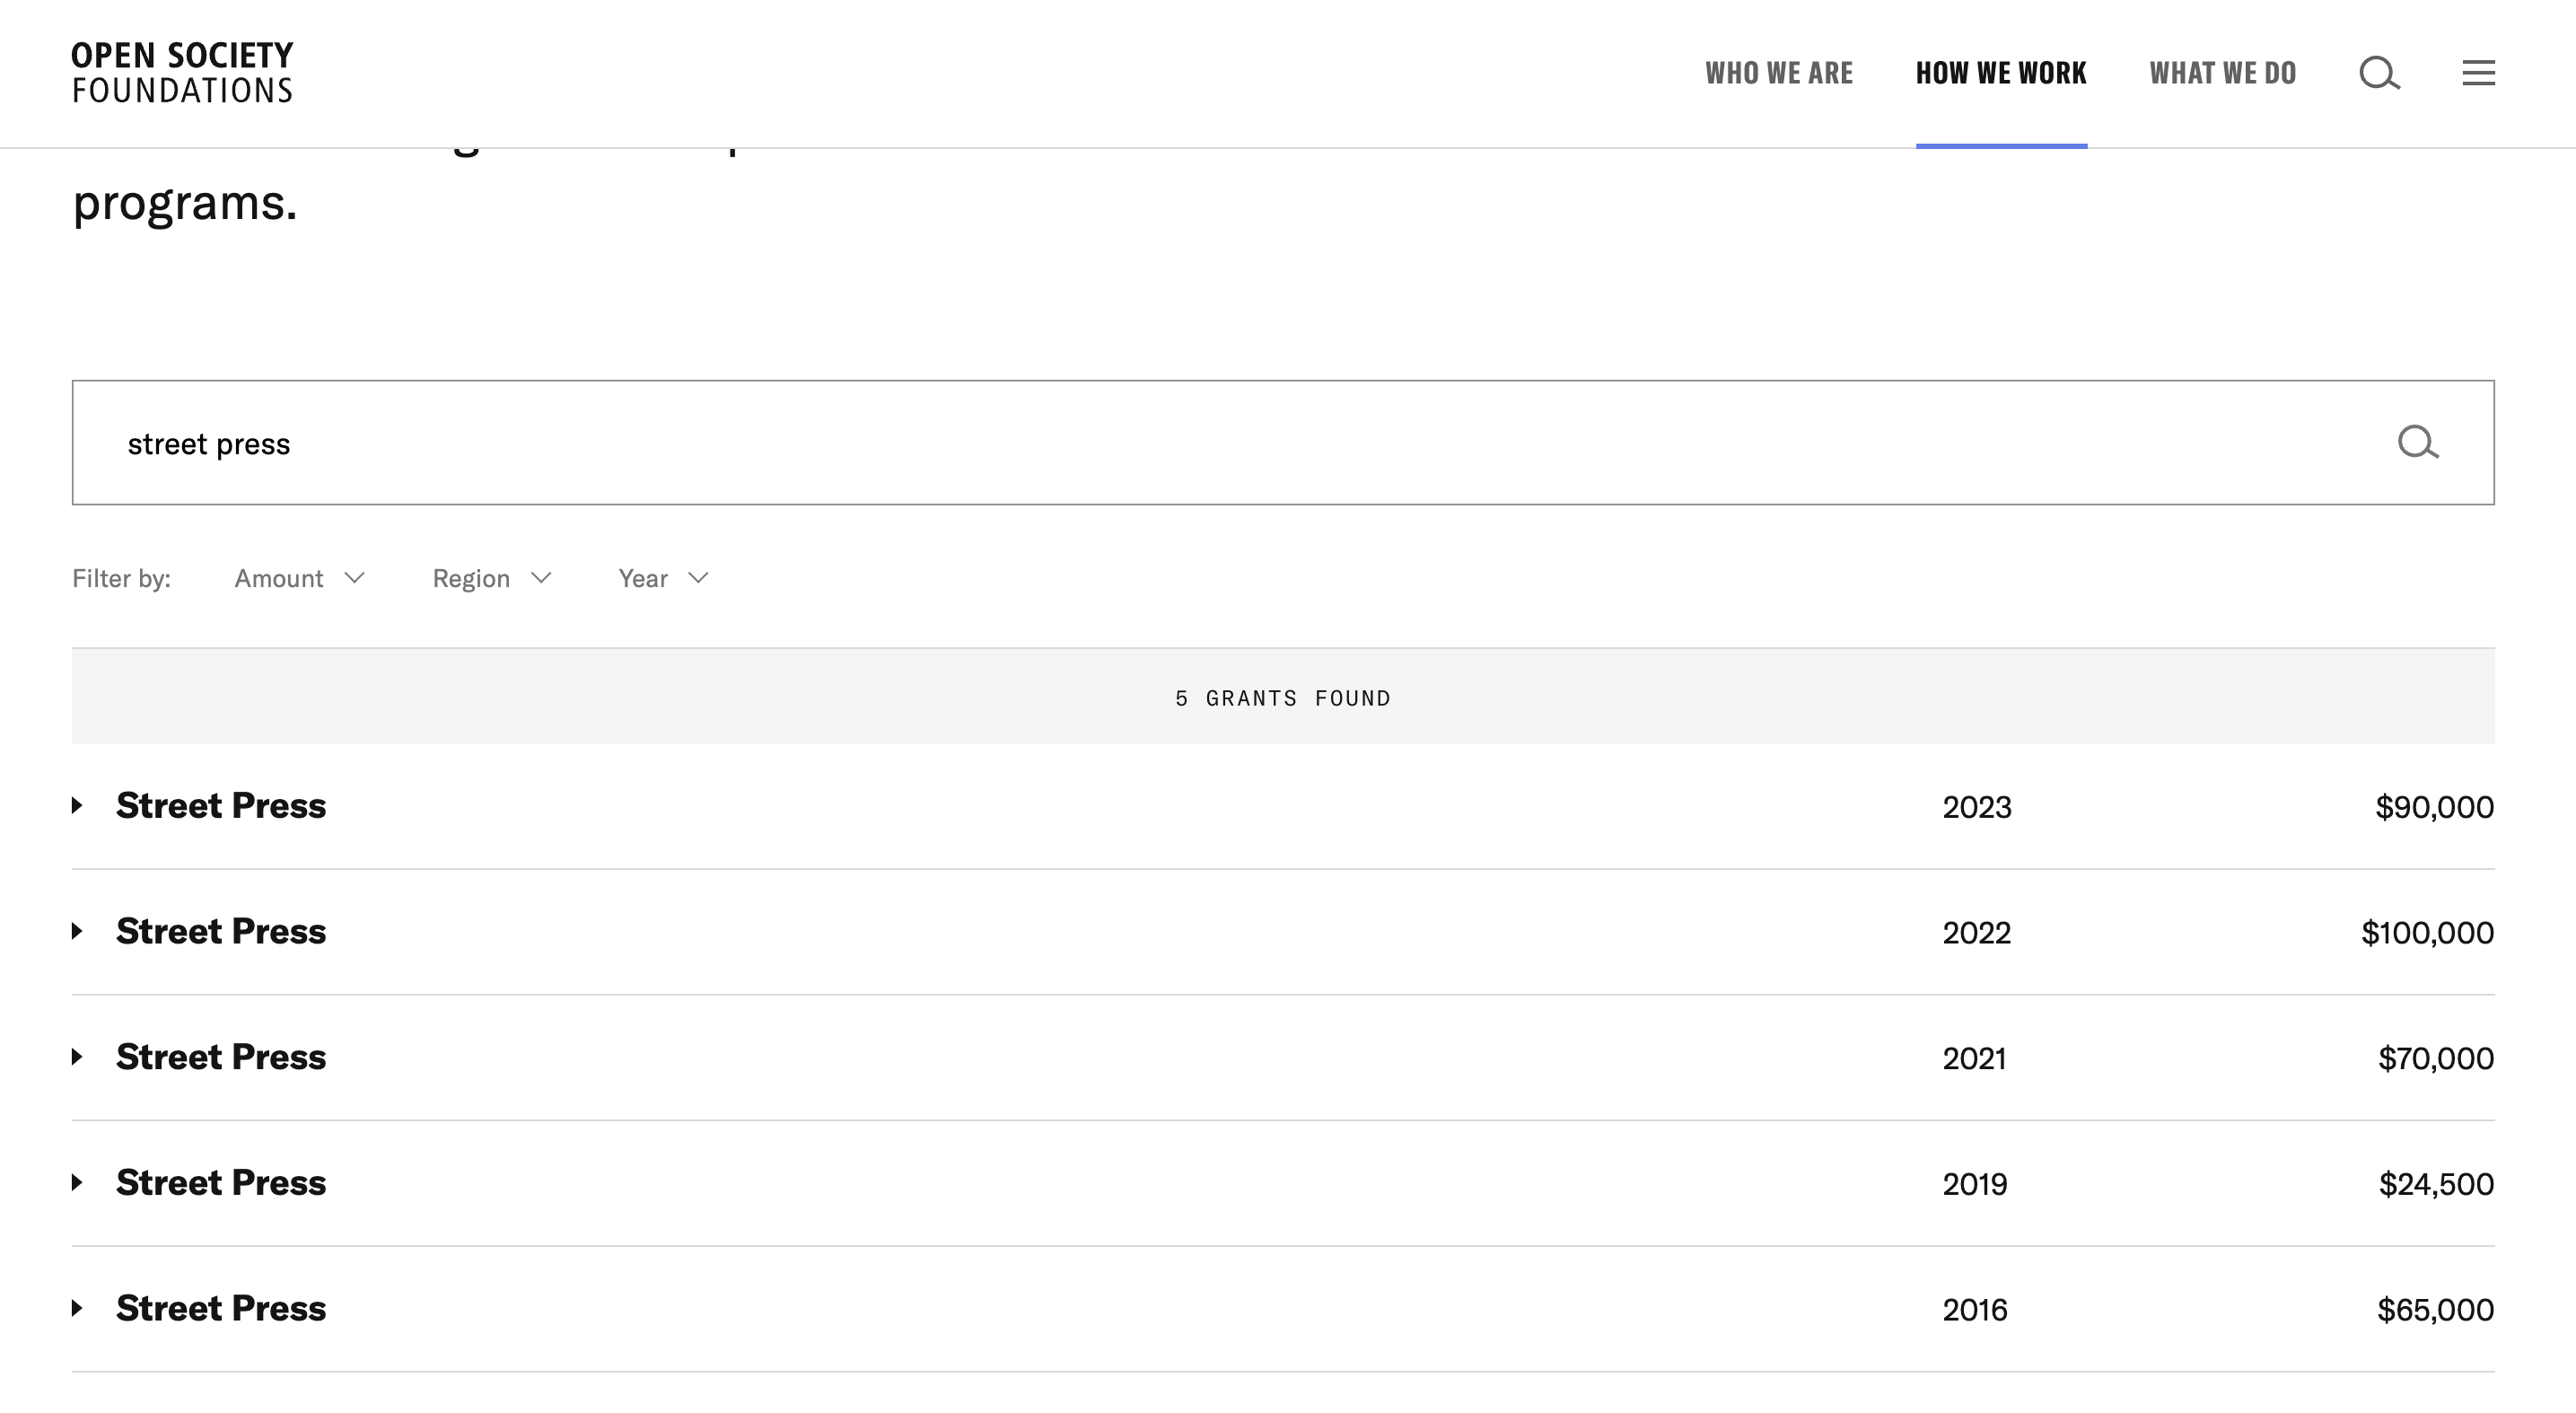Click the Street Press title in 2019 row

pos(221,1182)
